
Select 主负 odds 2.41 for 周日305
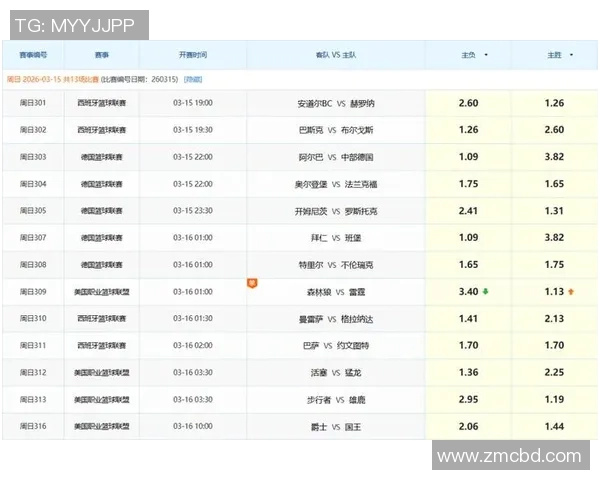[469, 211]
